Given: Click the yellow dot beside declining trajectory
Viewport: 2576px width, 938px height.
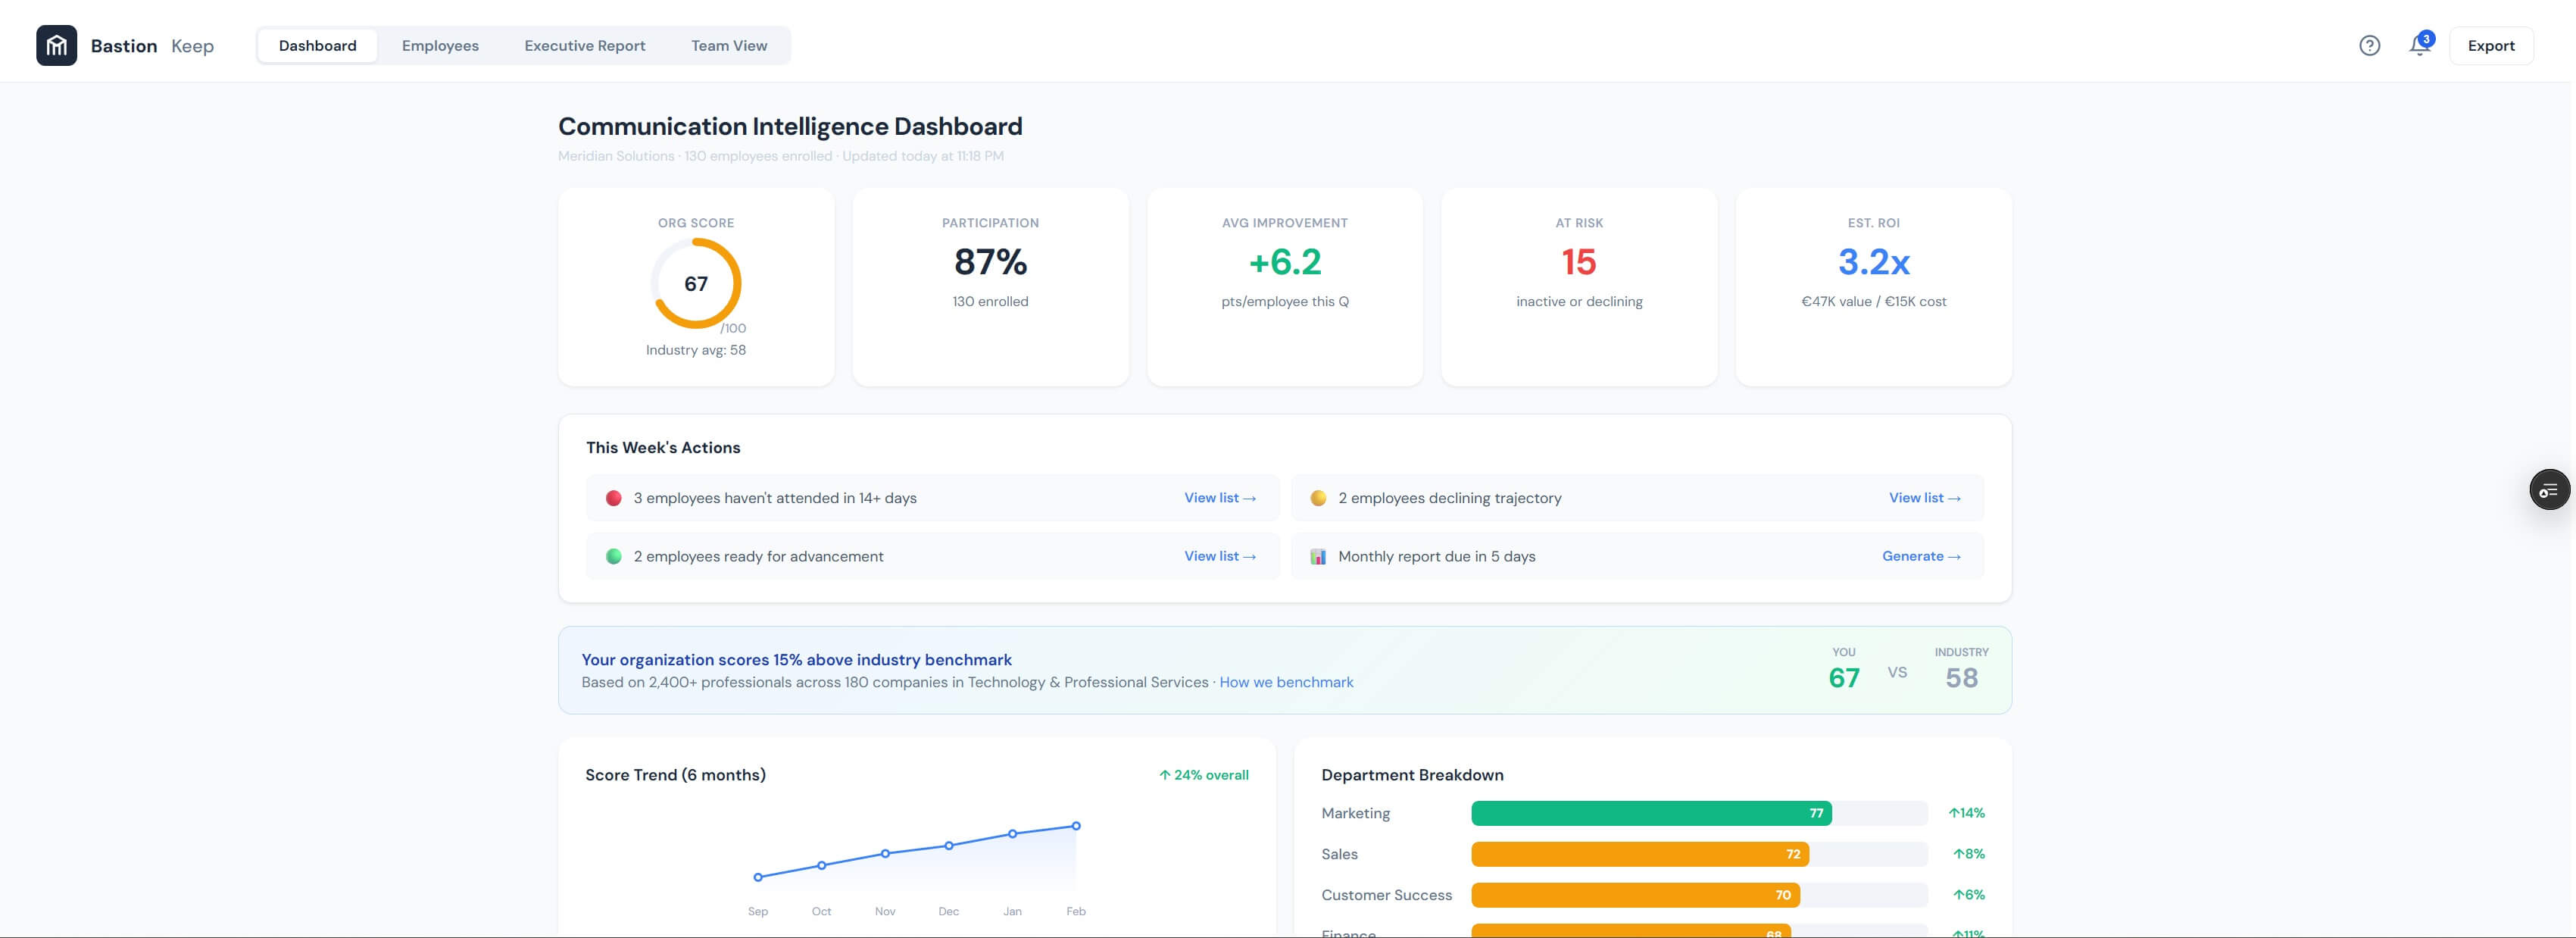Looking at the screenshot, I should click(x=1319, y=497).
